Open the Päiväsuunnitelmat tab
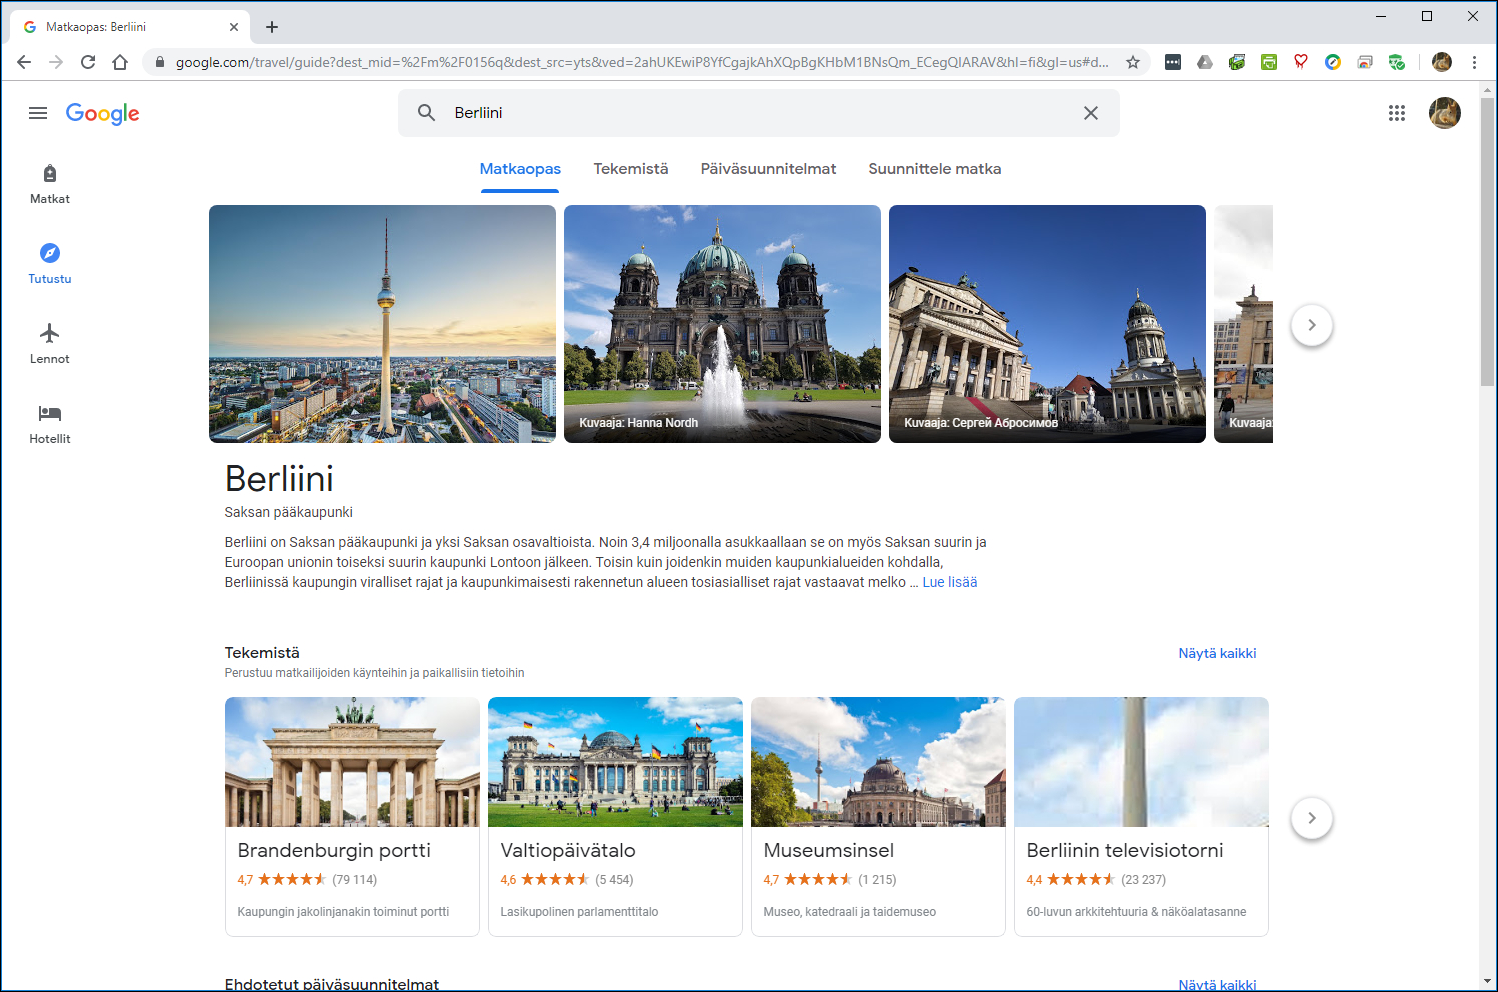This screenshot has height=992, width=1498. [768, 168]
